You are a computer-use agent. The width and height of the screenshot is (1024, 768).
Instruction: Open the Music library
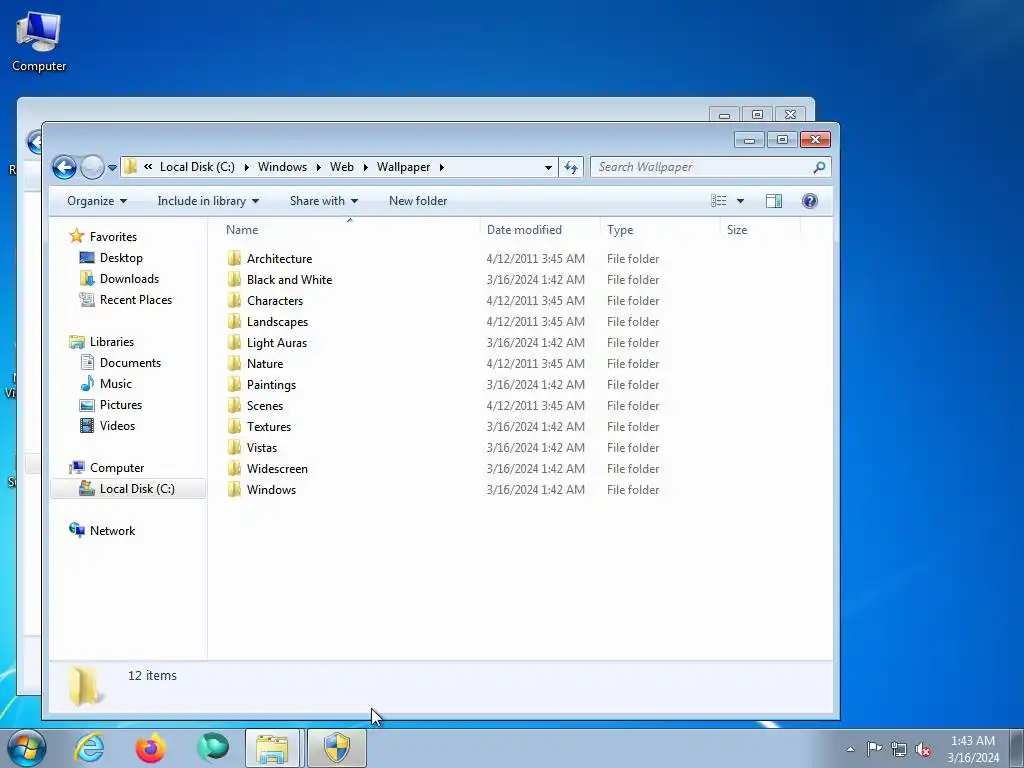[x=116, y=383]
